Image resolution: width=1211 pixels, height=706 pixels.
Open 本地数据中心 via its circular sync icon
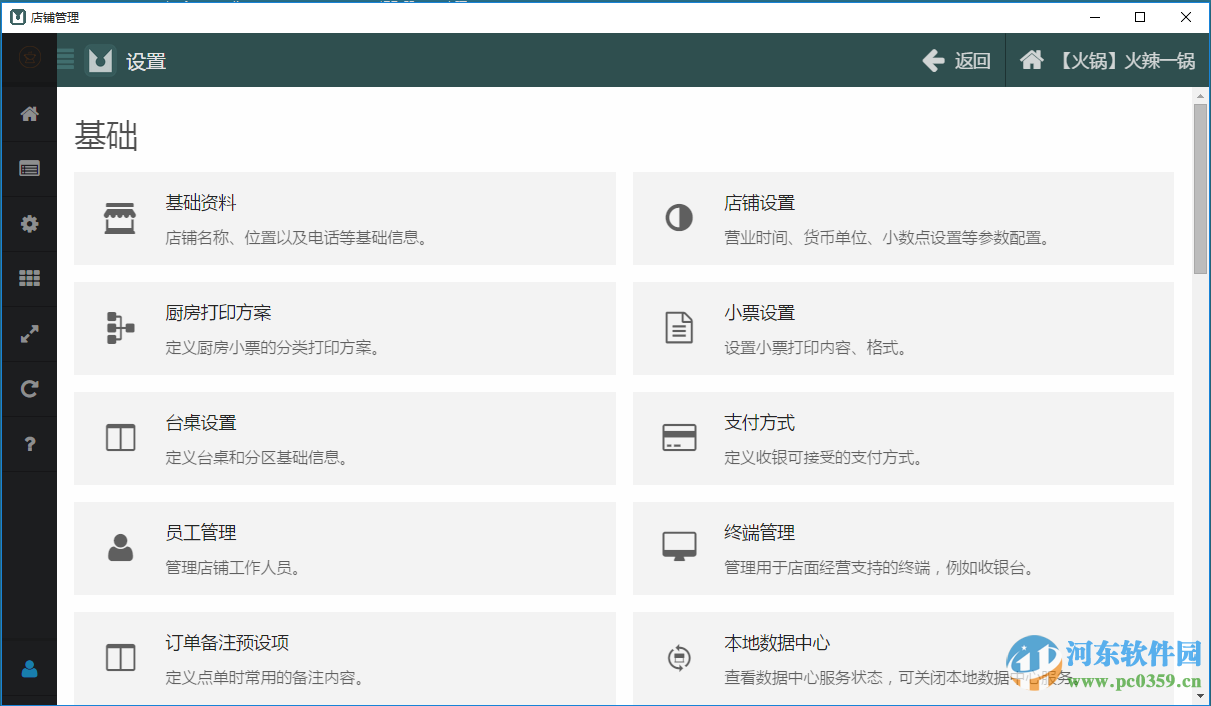point(679,658)
